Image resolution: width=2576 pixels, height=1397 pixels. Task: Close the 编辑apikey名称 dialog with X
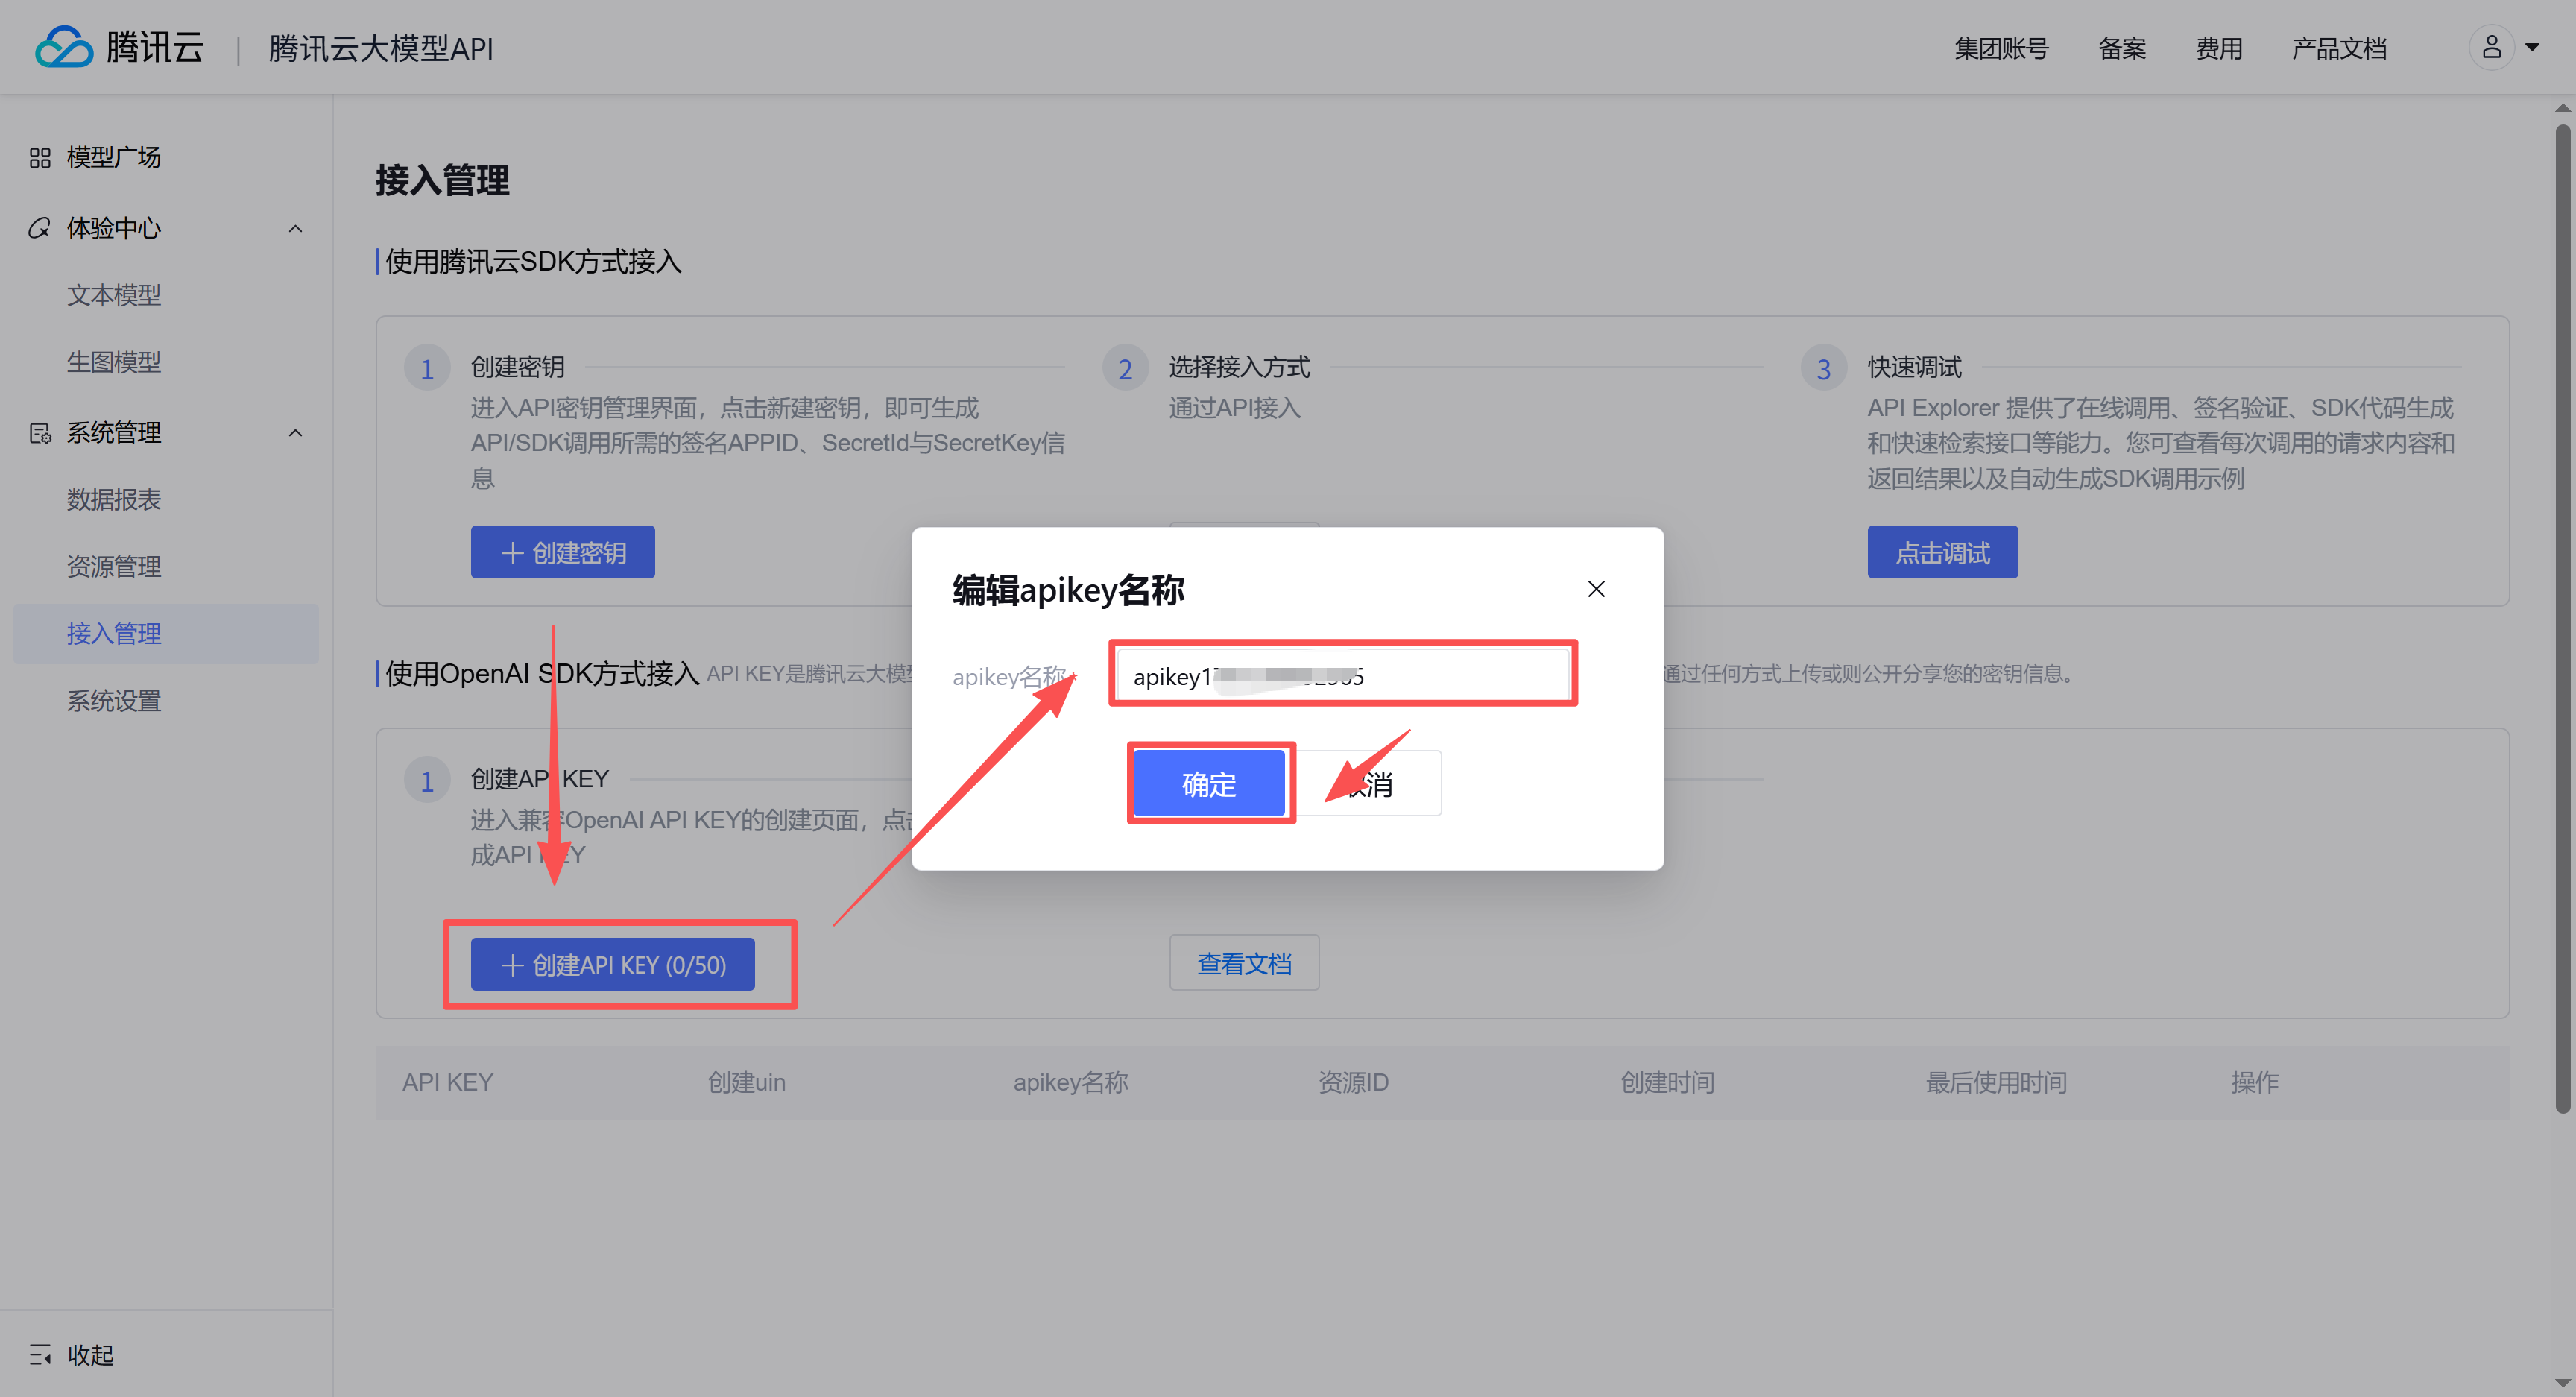click(1596, 589)
